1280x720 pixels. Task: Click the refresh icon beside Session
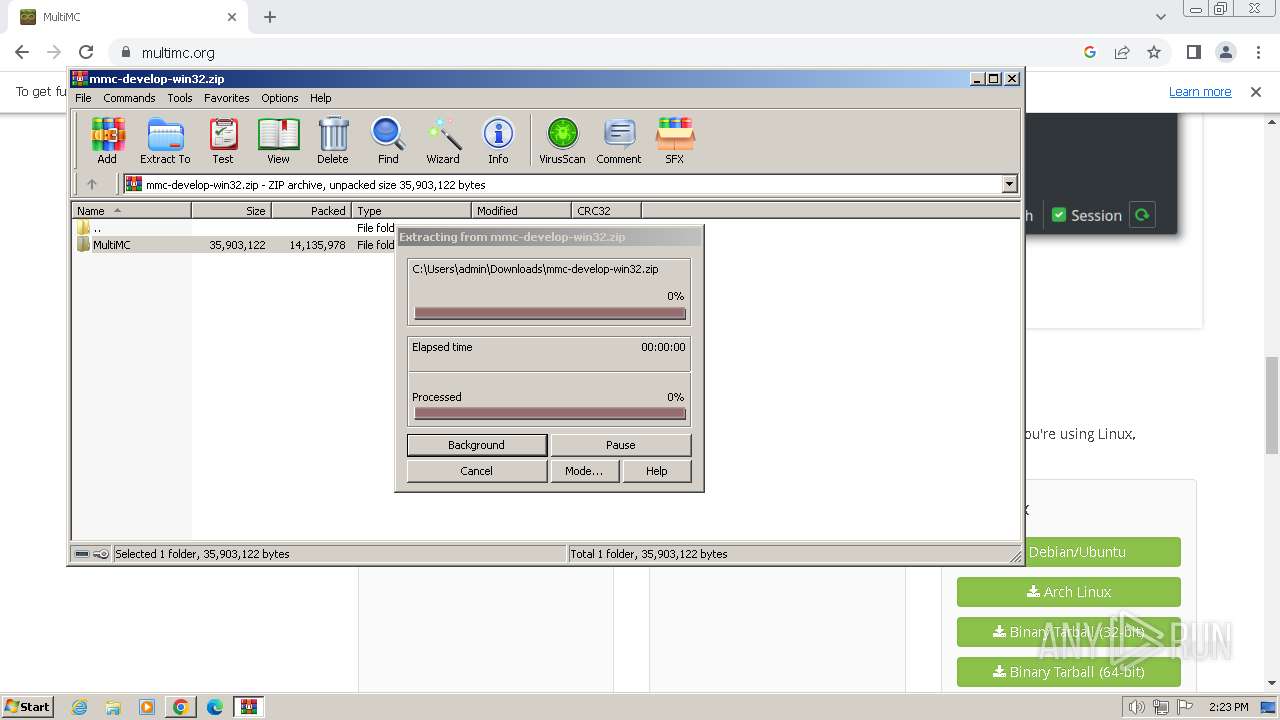pyautogui.click(x=1142, y=215)
